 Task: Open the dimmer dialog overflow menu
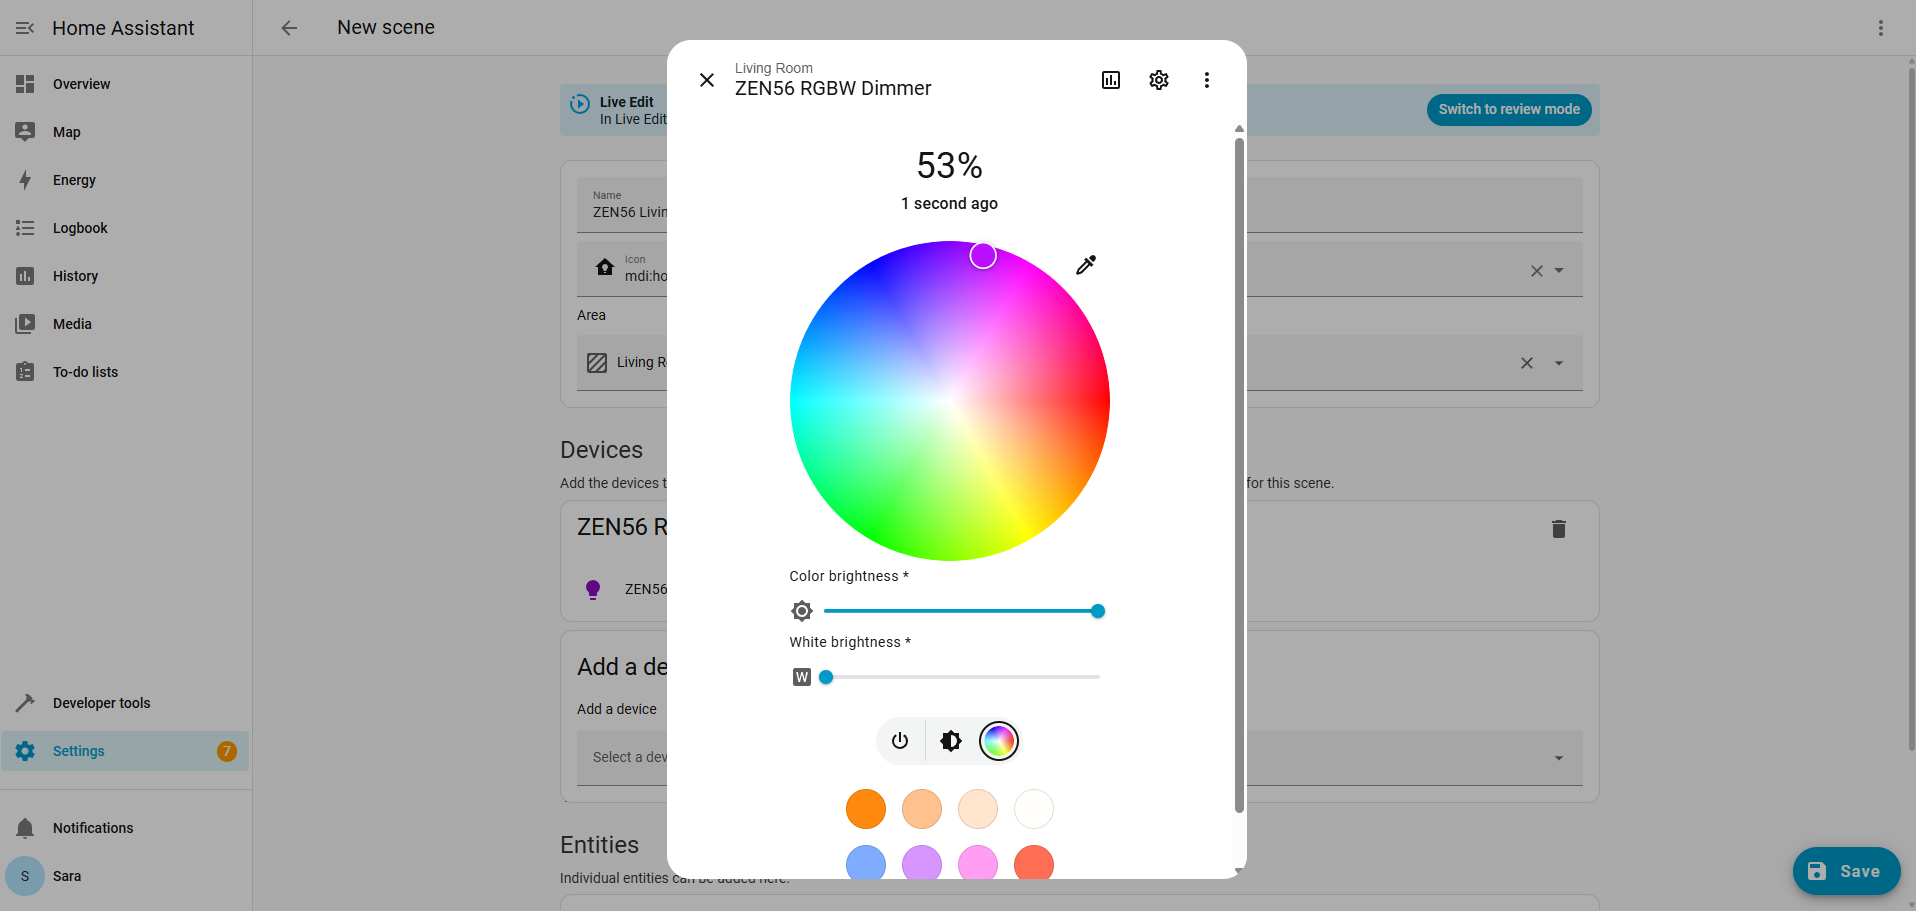coord(1207,80)
